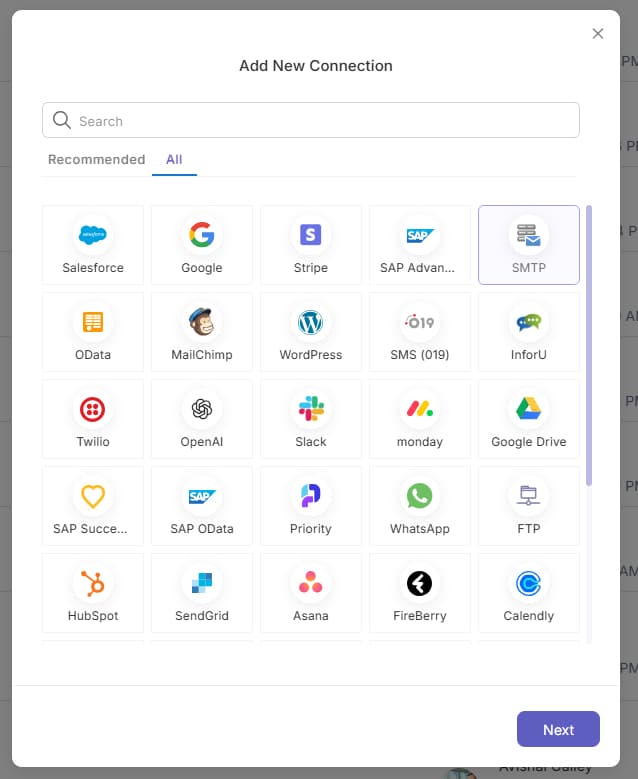Switch to the All tab

[x=174, y=159]
